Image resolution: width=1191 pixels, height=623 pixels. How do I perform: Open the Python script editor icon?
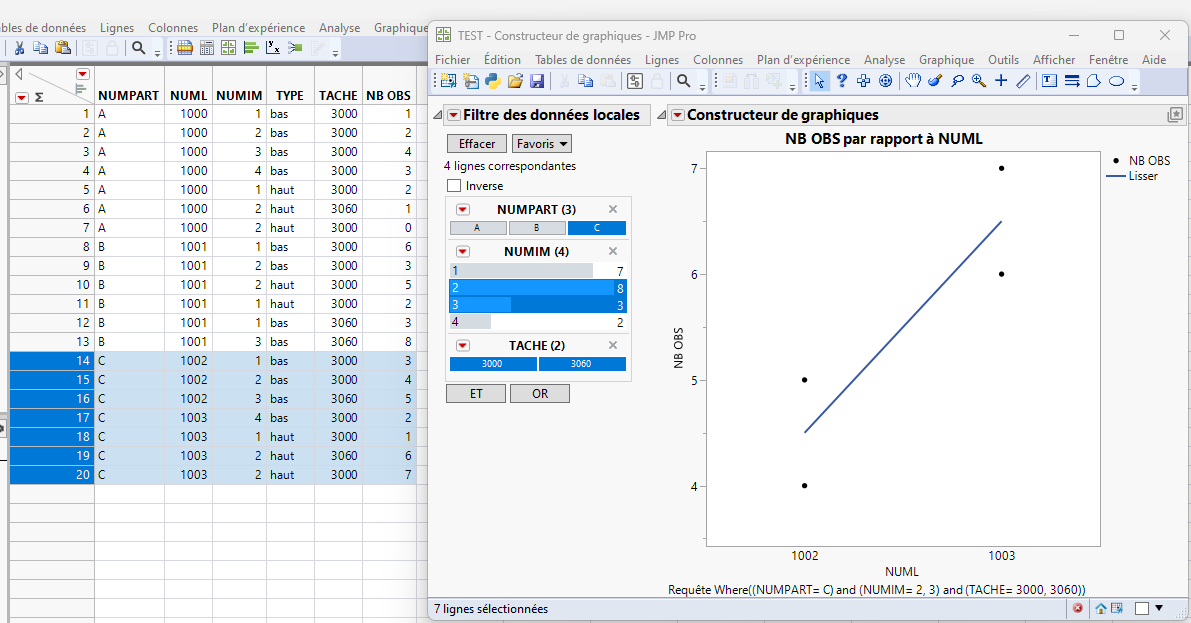click(493, 80)
